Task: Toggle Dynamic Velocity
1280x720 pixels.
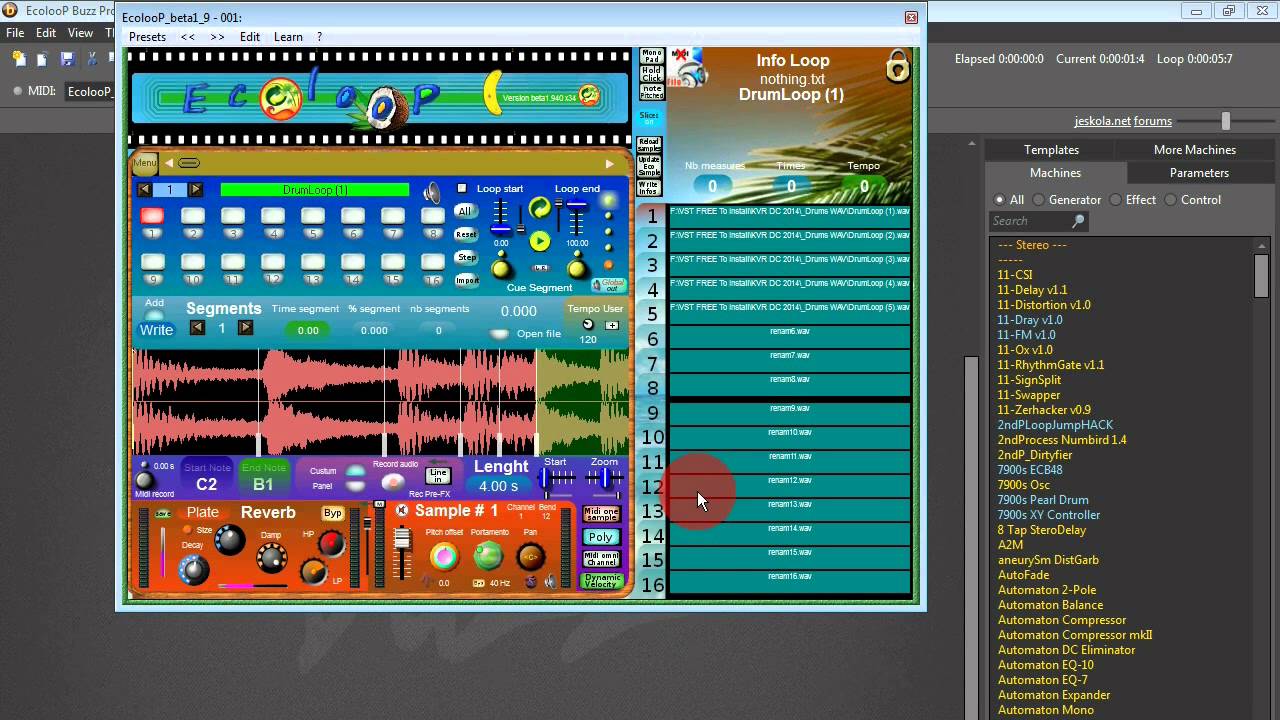Action: coord(601,581)
